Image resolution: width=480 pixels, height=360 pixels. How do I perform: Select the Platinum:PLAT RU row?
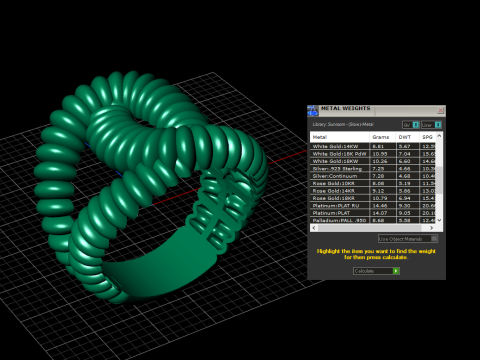coord(373,206)
